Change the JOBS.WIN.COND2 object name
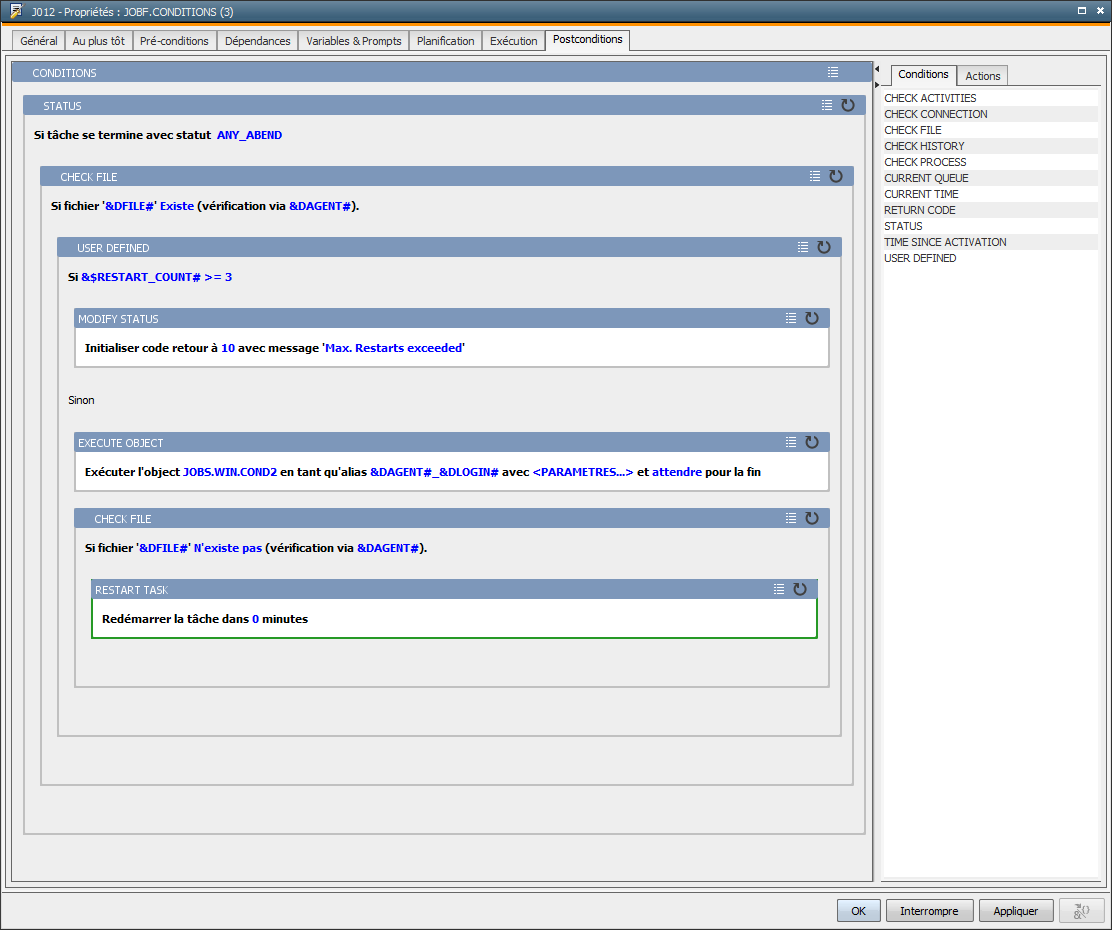This screenshot has height=930, width=1112. (x=230, y=472)
